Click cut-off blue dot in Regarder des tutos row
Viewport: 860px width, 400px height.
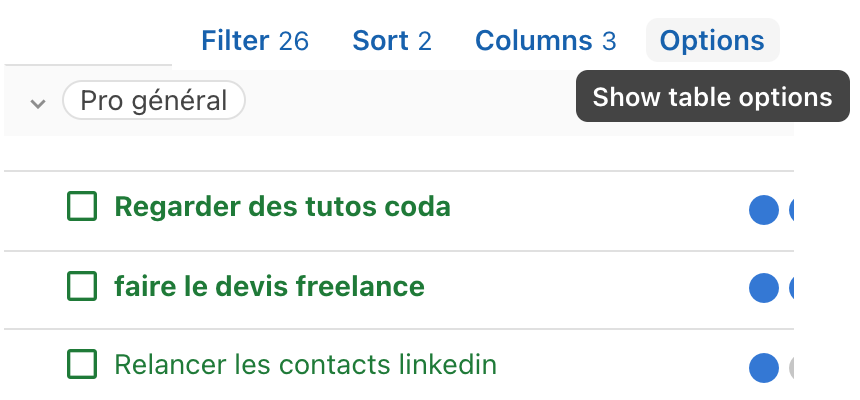(792, 210)
